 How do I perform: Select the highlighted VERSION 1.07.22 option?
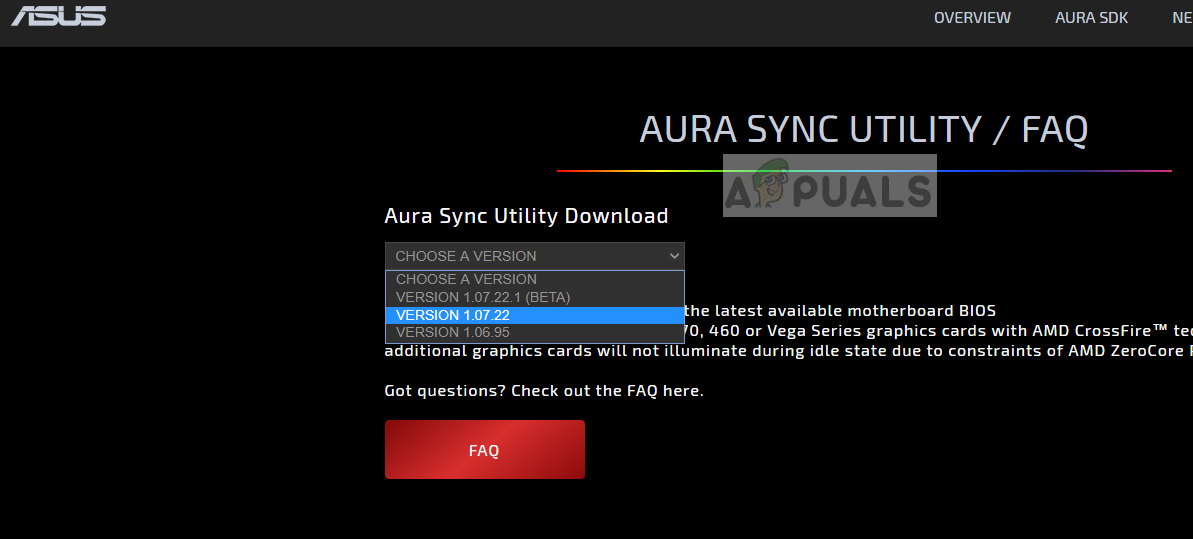click(x=535, y=315)
